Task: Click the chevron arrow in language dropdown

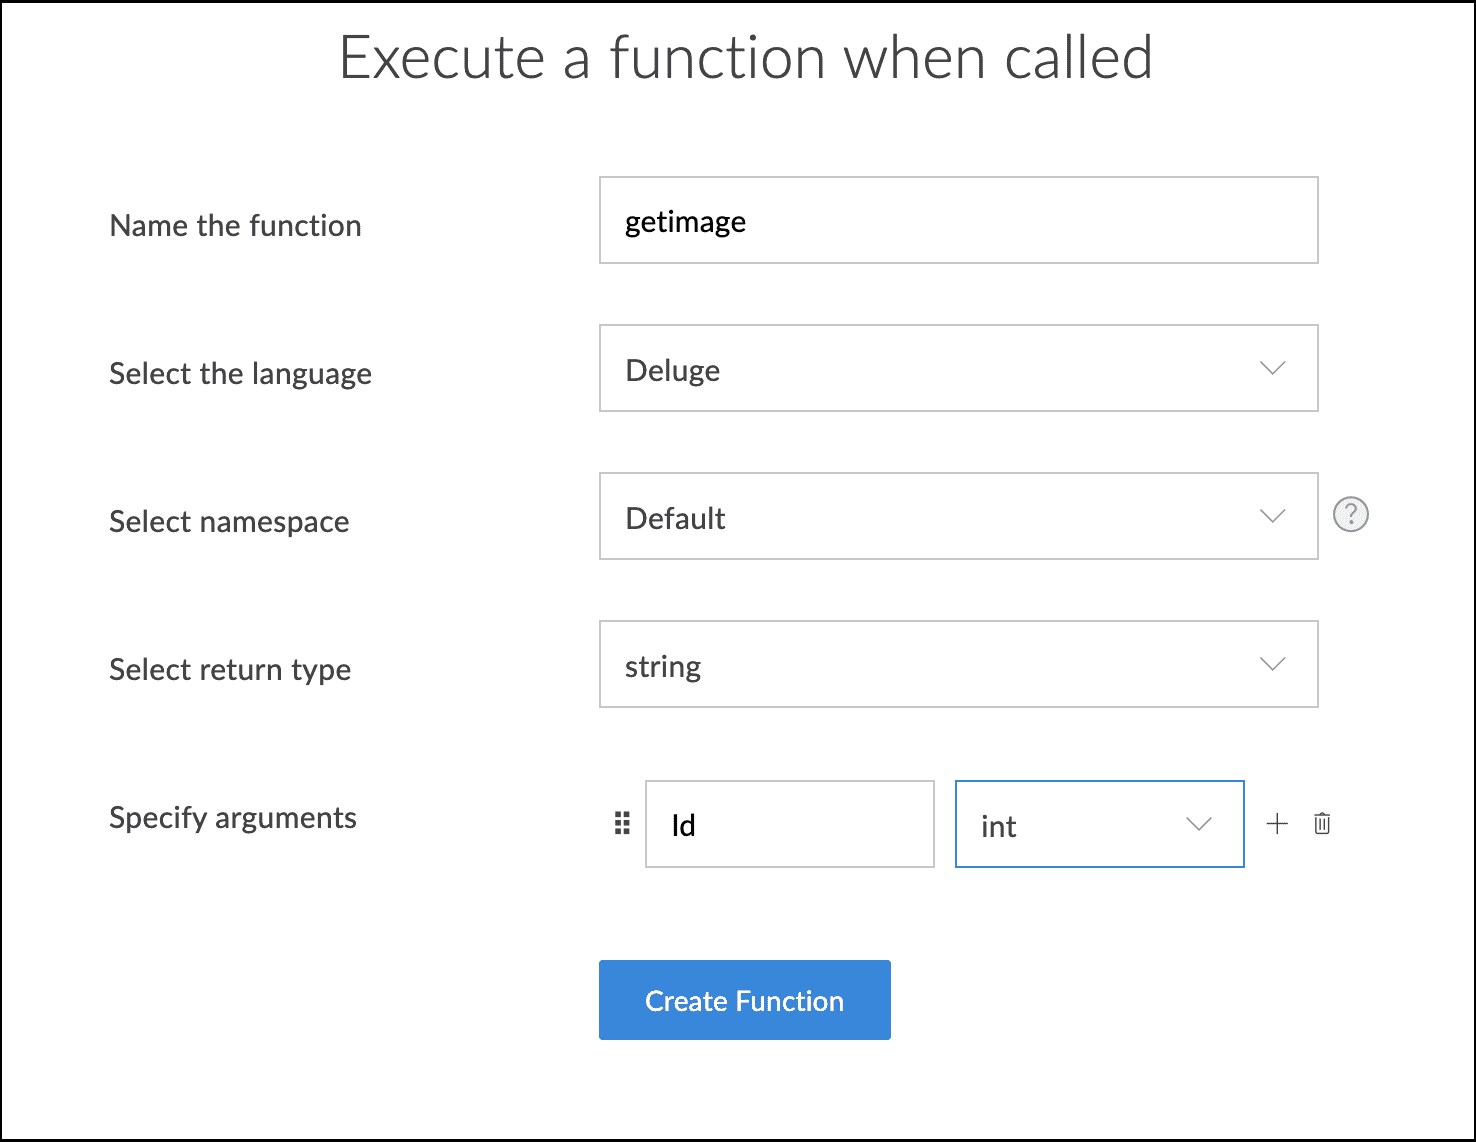Action: click(x=1272, y=368)
